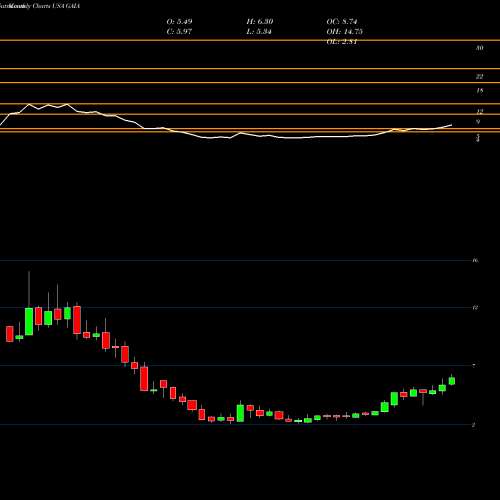The width and height of the screenshot is (500, 500).
Task: Click the 'C: 5.97' close value
Action: click(179, 32)
